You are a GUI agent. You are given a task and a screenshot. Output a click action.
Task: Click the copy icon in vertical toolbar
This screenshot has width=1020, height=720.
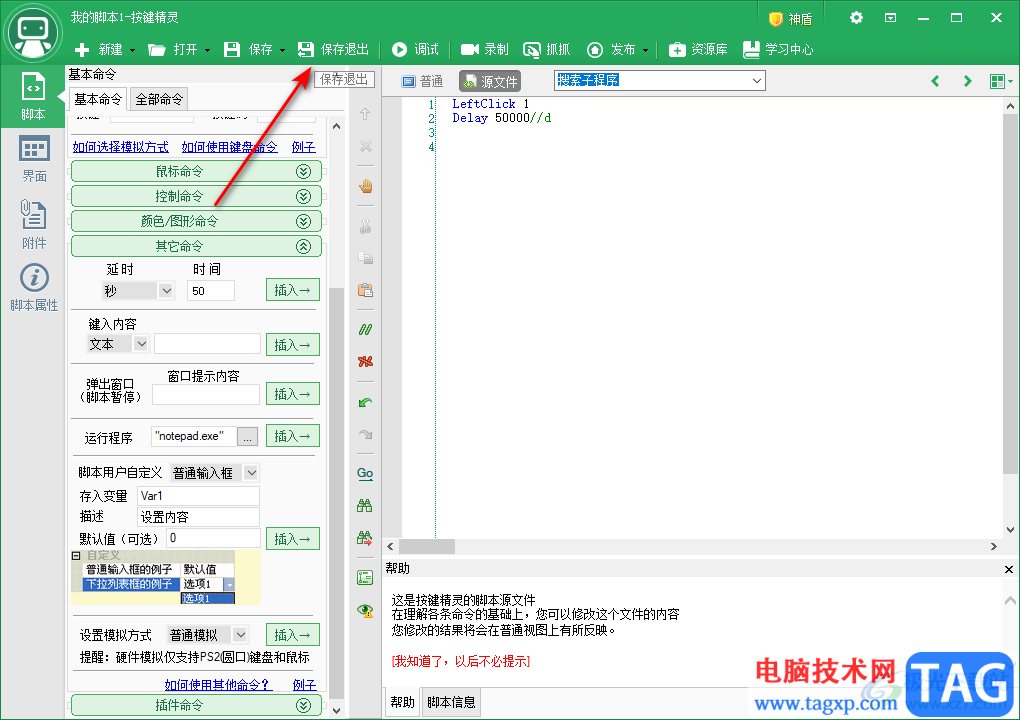[366, 258]
